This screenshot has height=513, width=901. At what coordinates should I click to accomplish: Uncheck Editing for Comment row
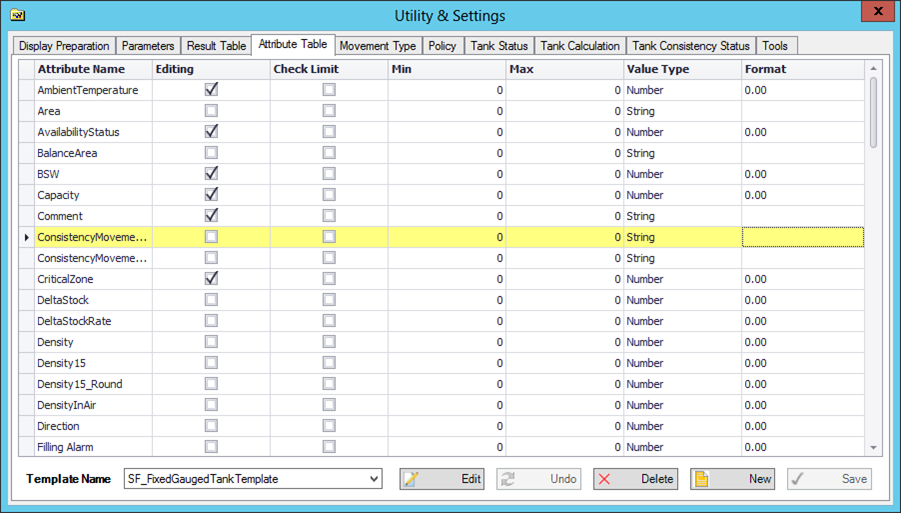pos(211,215)
